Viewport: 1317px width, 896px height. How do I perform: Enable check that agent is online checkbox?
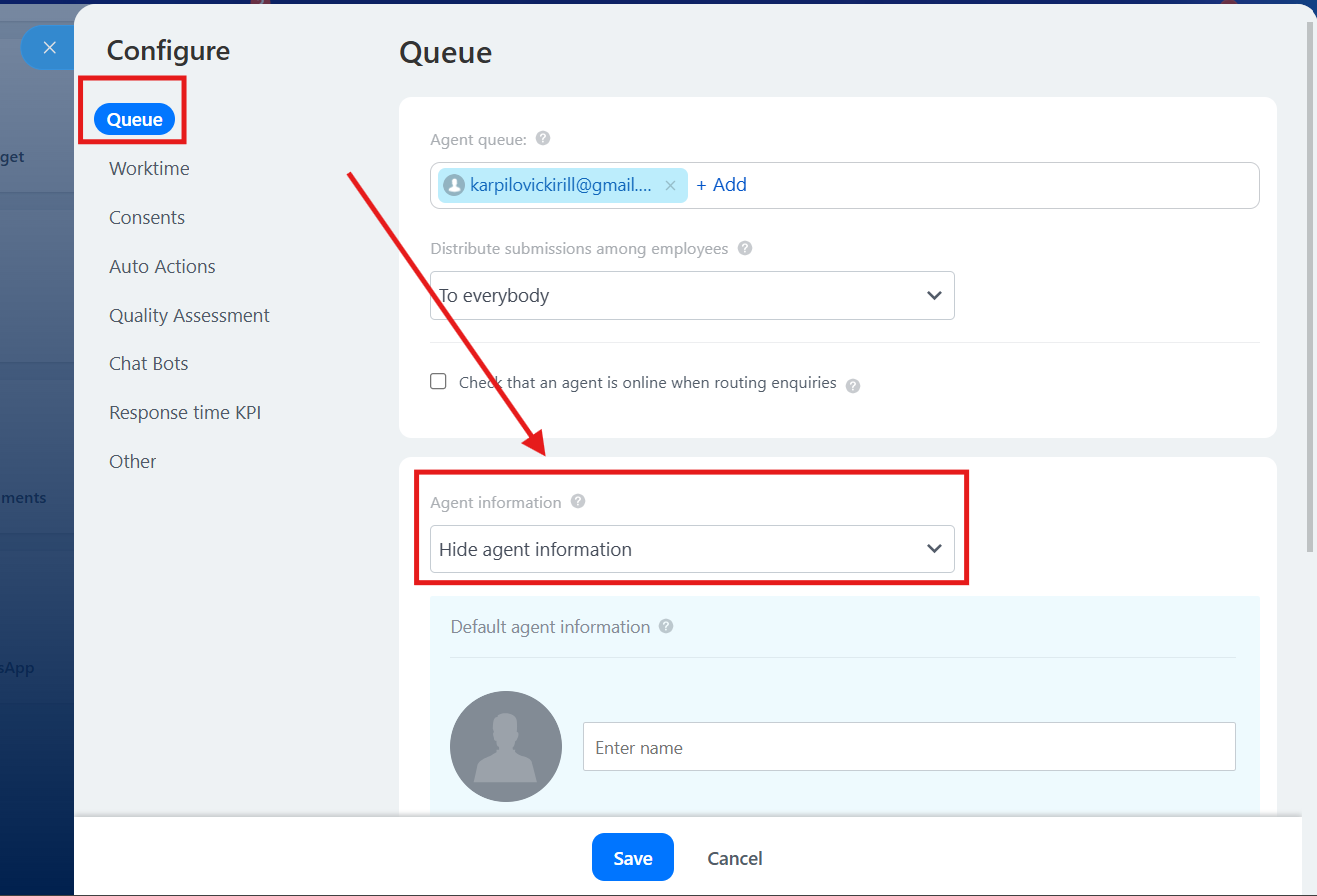[x=438, y=382]
